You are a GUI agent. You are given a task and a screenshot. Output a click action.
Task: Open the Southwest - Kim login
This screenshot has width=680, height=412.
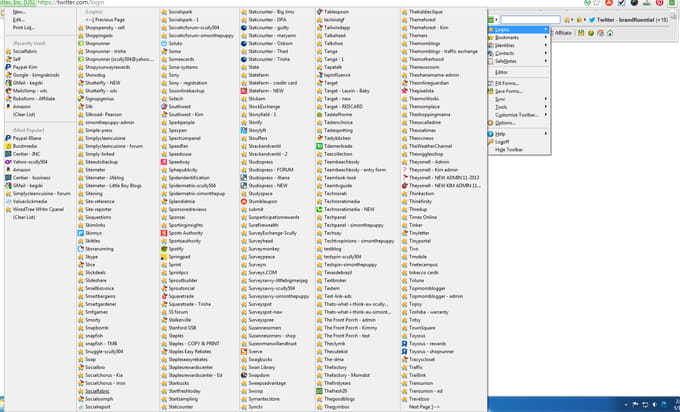[186, 114]
